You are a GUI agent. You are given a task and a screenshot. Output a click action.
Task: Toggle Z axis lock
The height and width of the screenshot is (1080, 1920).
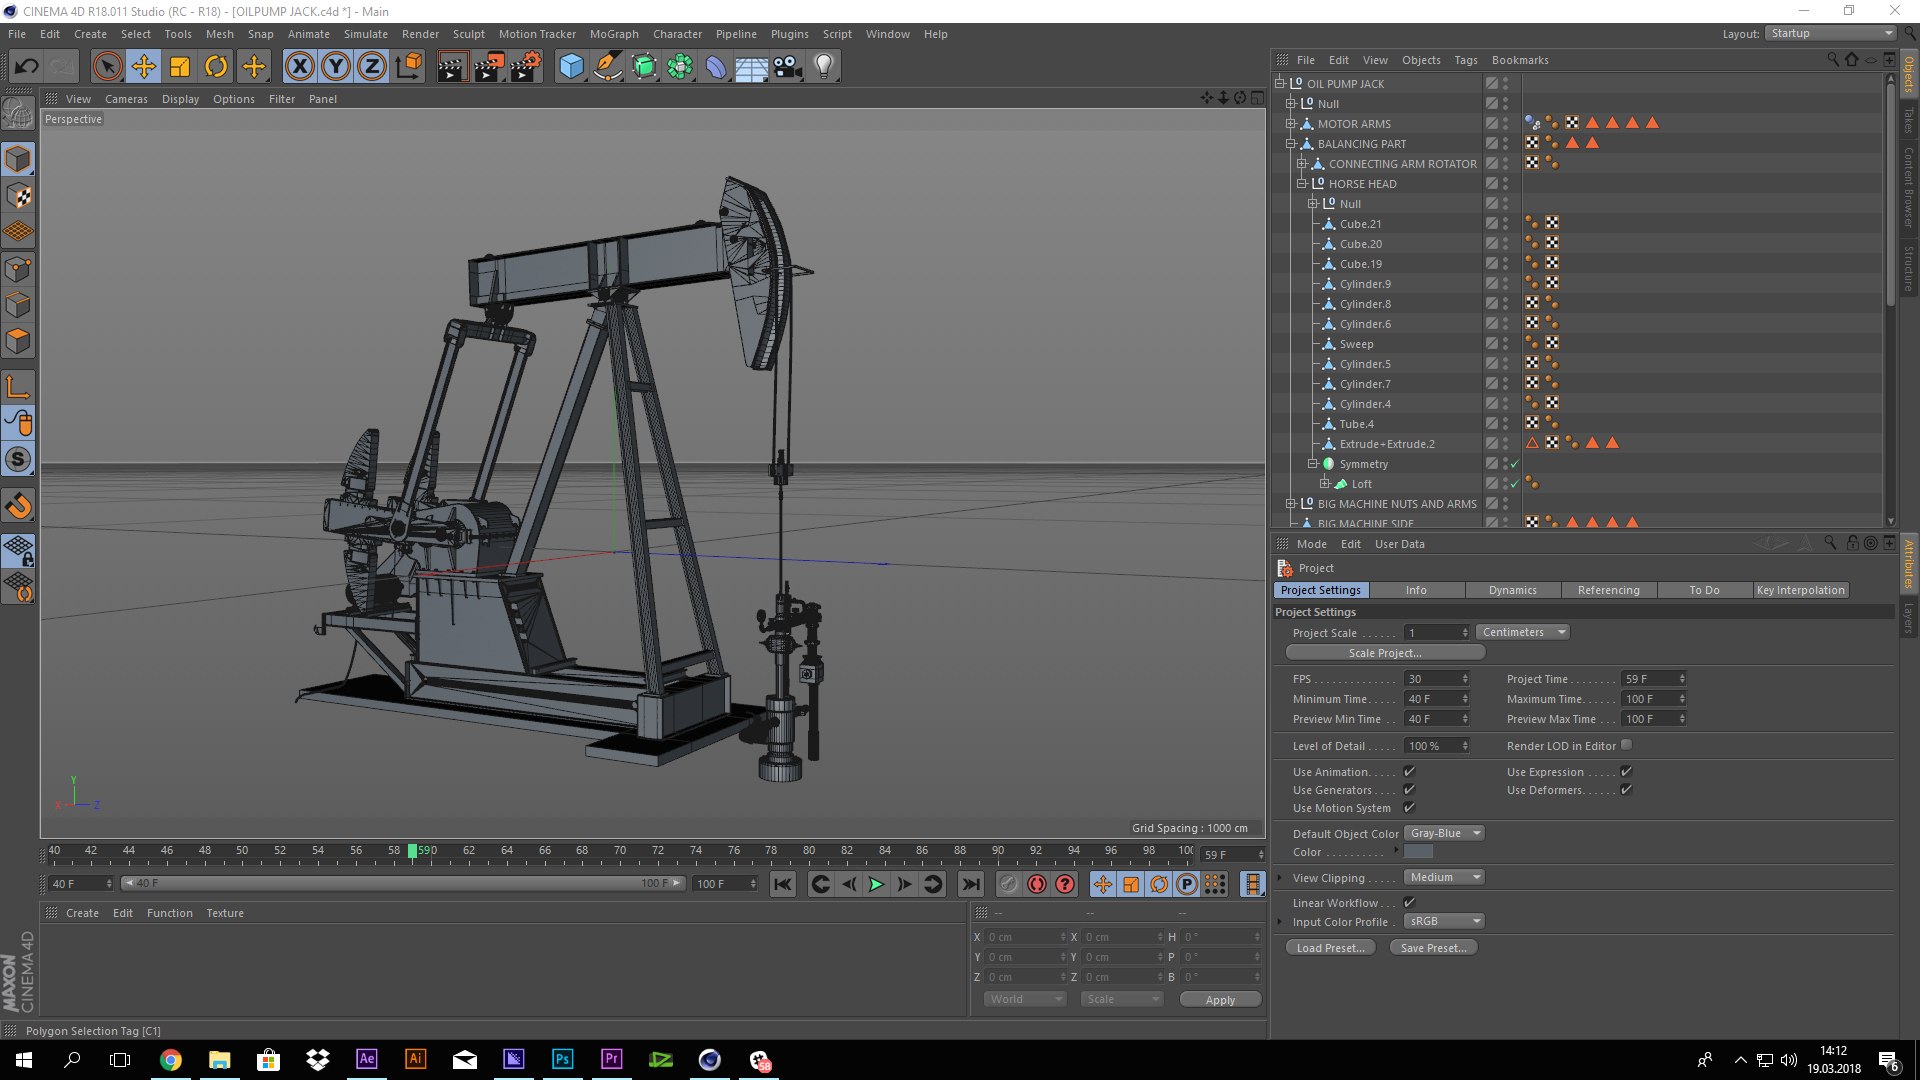[x=372, y=67]
